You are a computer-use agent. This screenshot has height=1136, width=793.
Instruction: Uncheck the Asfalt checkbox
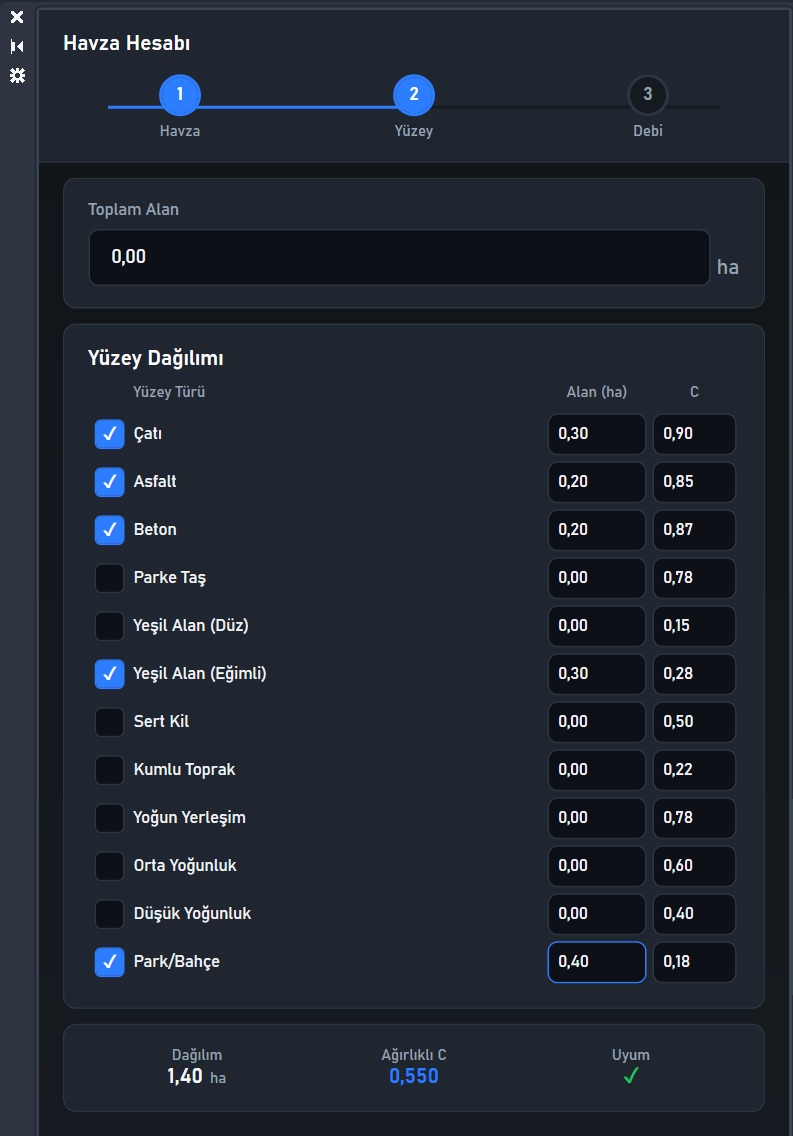109,482
